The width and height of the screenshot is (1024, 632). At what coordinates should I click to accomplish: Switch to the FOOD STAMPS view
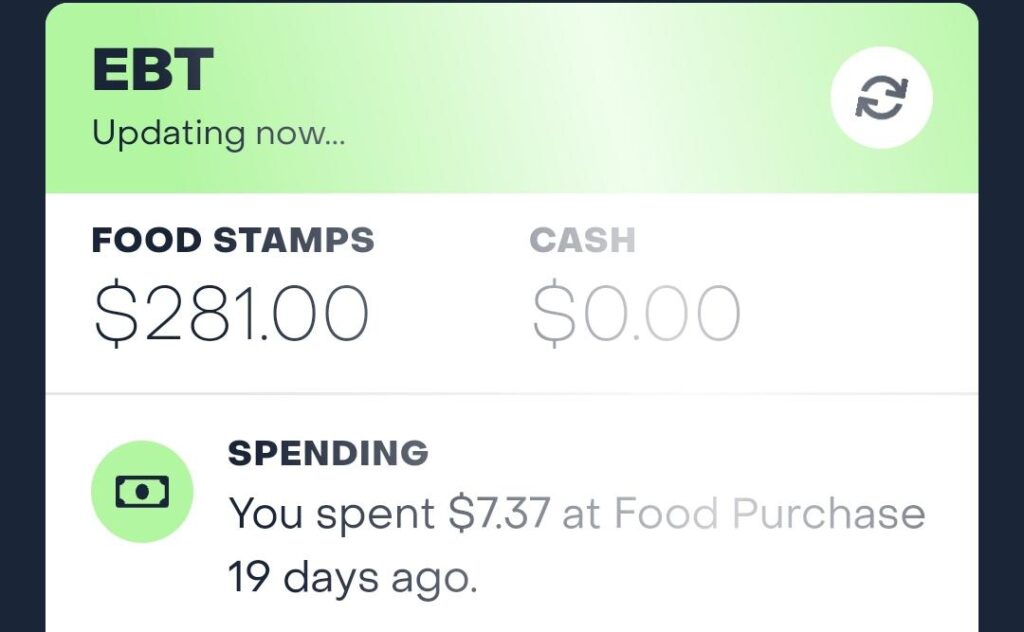pos(232,240)
